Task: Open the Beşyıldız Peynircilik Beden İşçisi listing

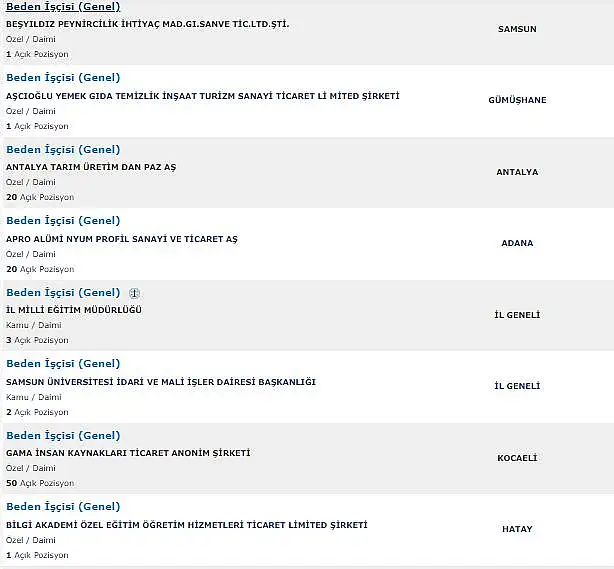Action: pyautogui.click(x=63, y=7)
